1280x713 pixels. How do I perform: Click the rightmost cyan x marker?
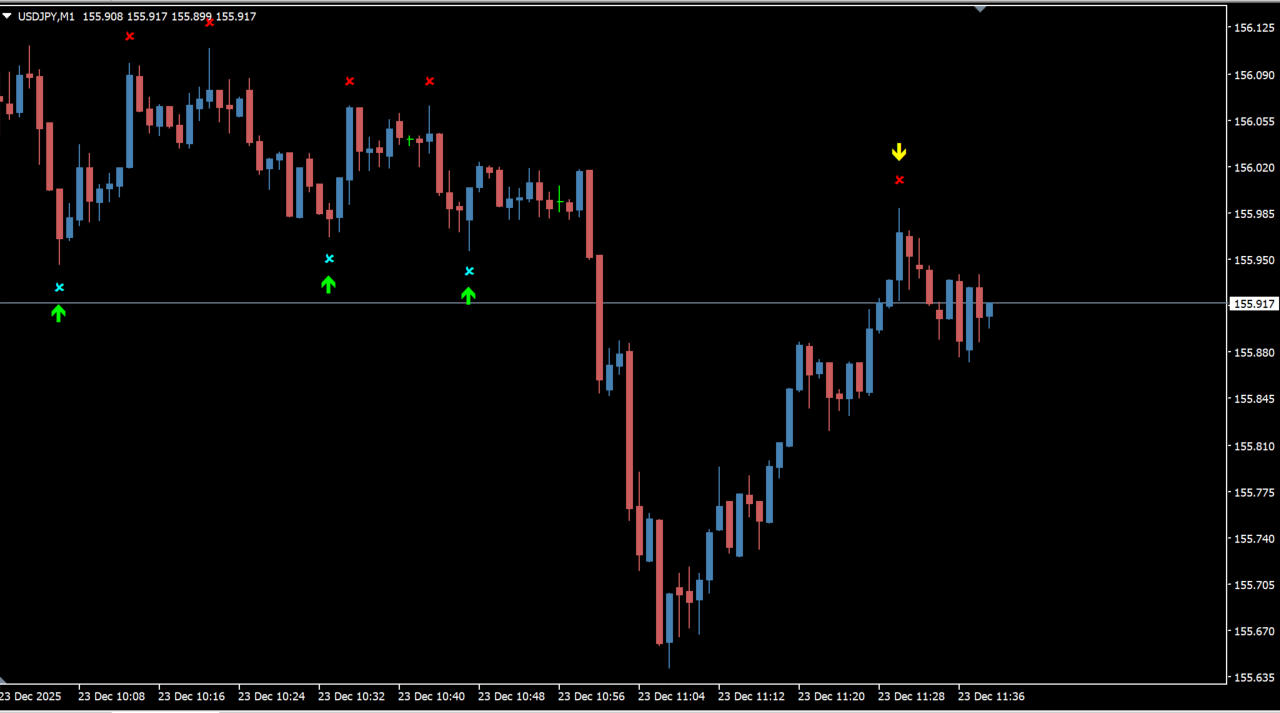click(x=469, y=271)
